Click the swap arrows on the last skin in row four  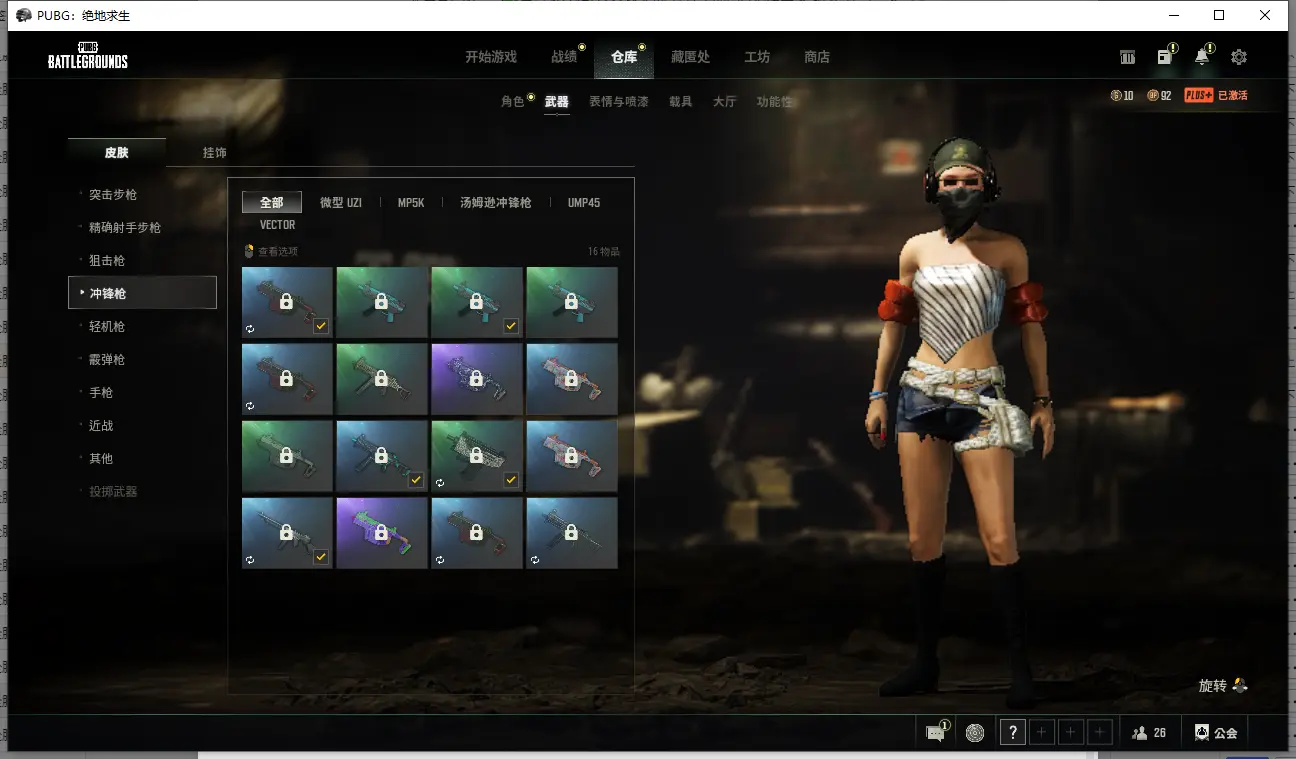tap(535, 560)
